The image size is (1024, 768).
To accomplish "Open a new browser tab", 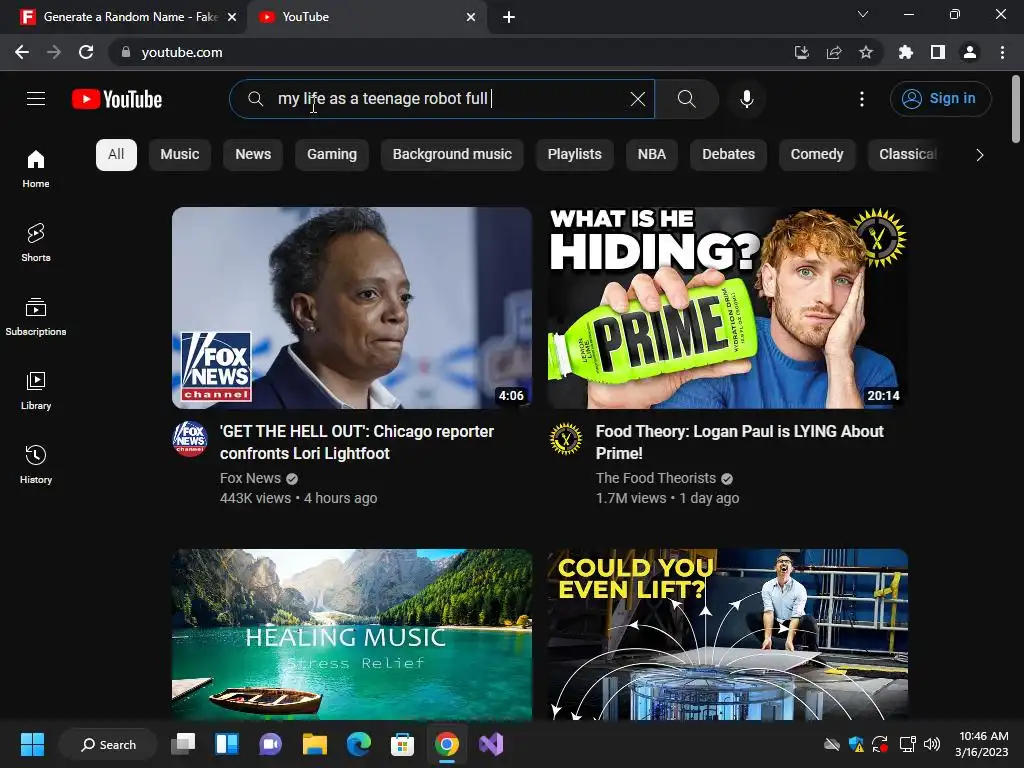I will [x=509, y=17].
